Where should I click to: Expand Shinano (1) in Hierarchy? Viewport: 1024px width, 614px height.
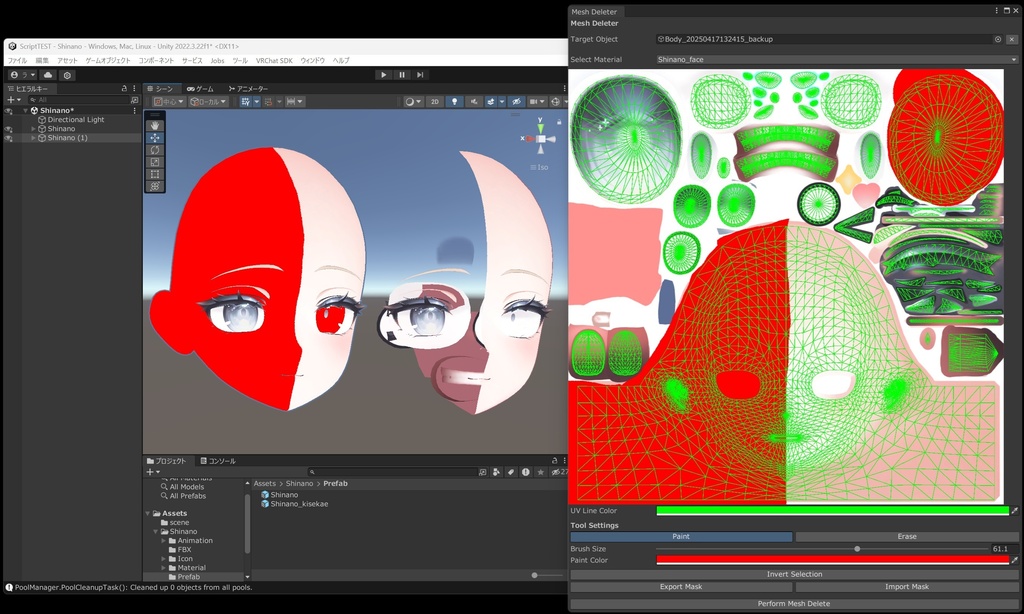(x=33, y=138)
